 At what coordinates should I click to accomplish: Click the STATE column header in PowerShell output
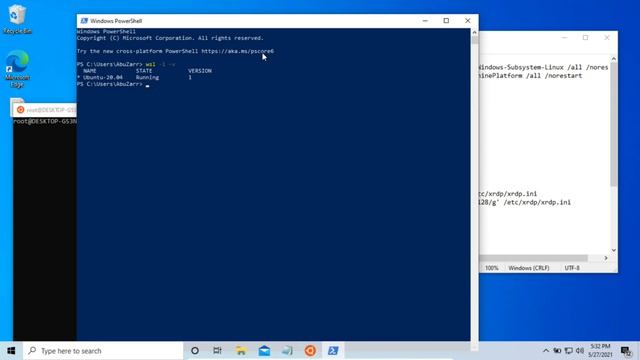pos(144,71)
